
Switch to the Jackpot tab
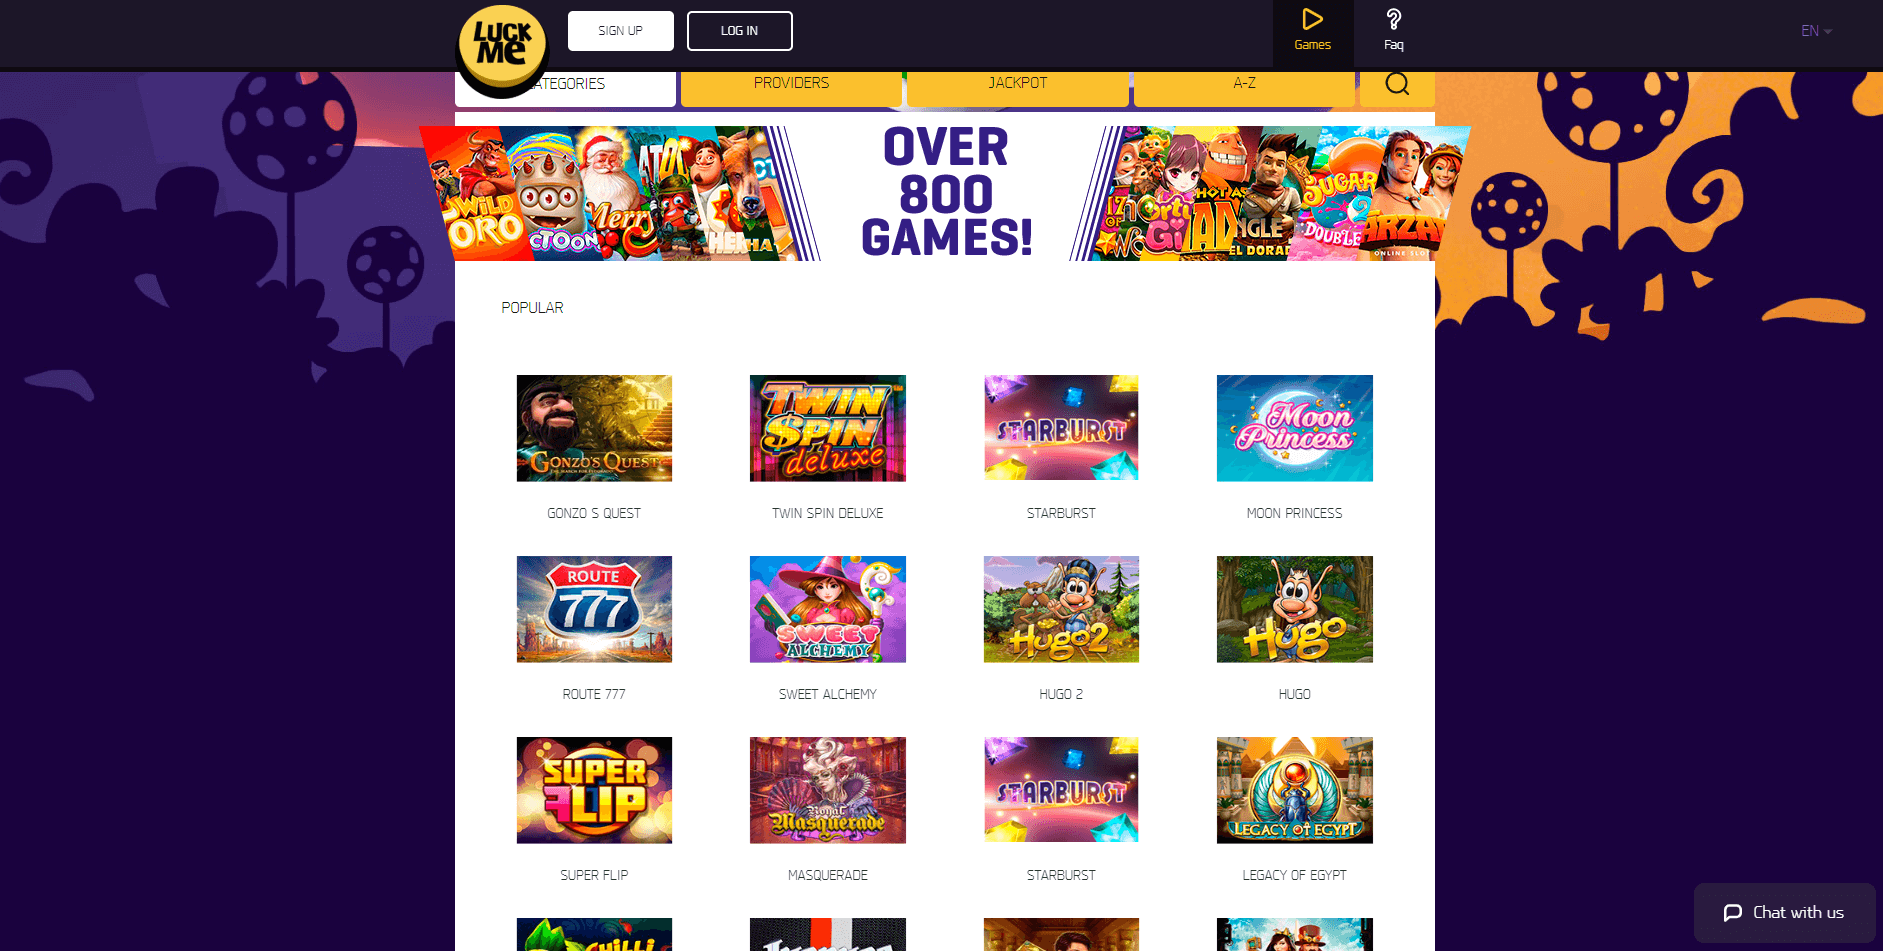click(x=1017, y=84)
